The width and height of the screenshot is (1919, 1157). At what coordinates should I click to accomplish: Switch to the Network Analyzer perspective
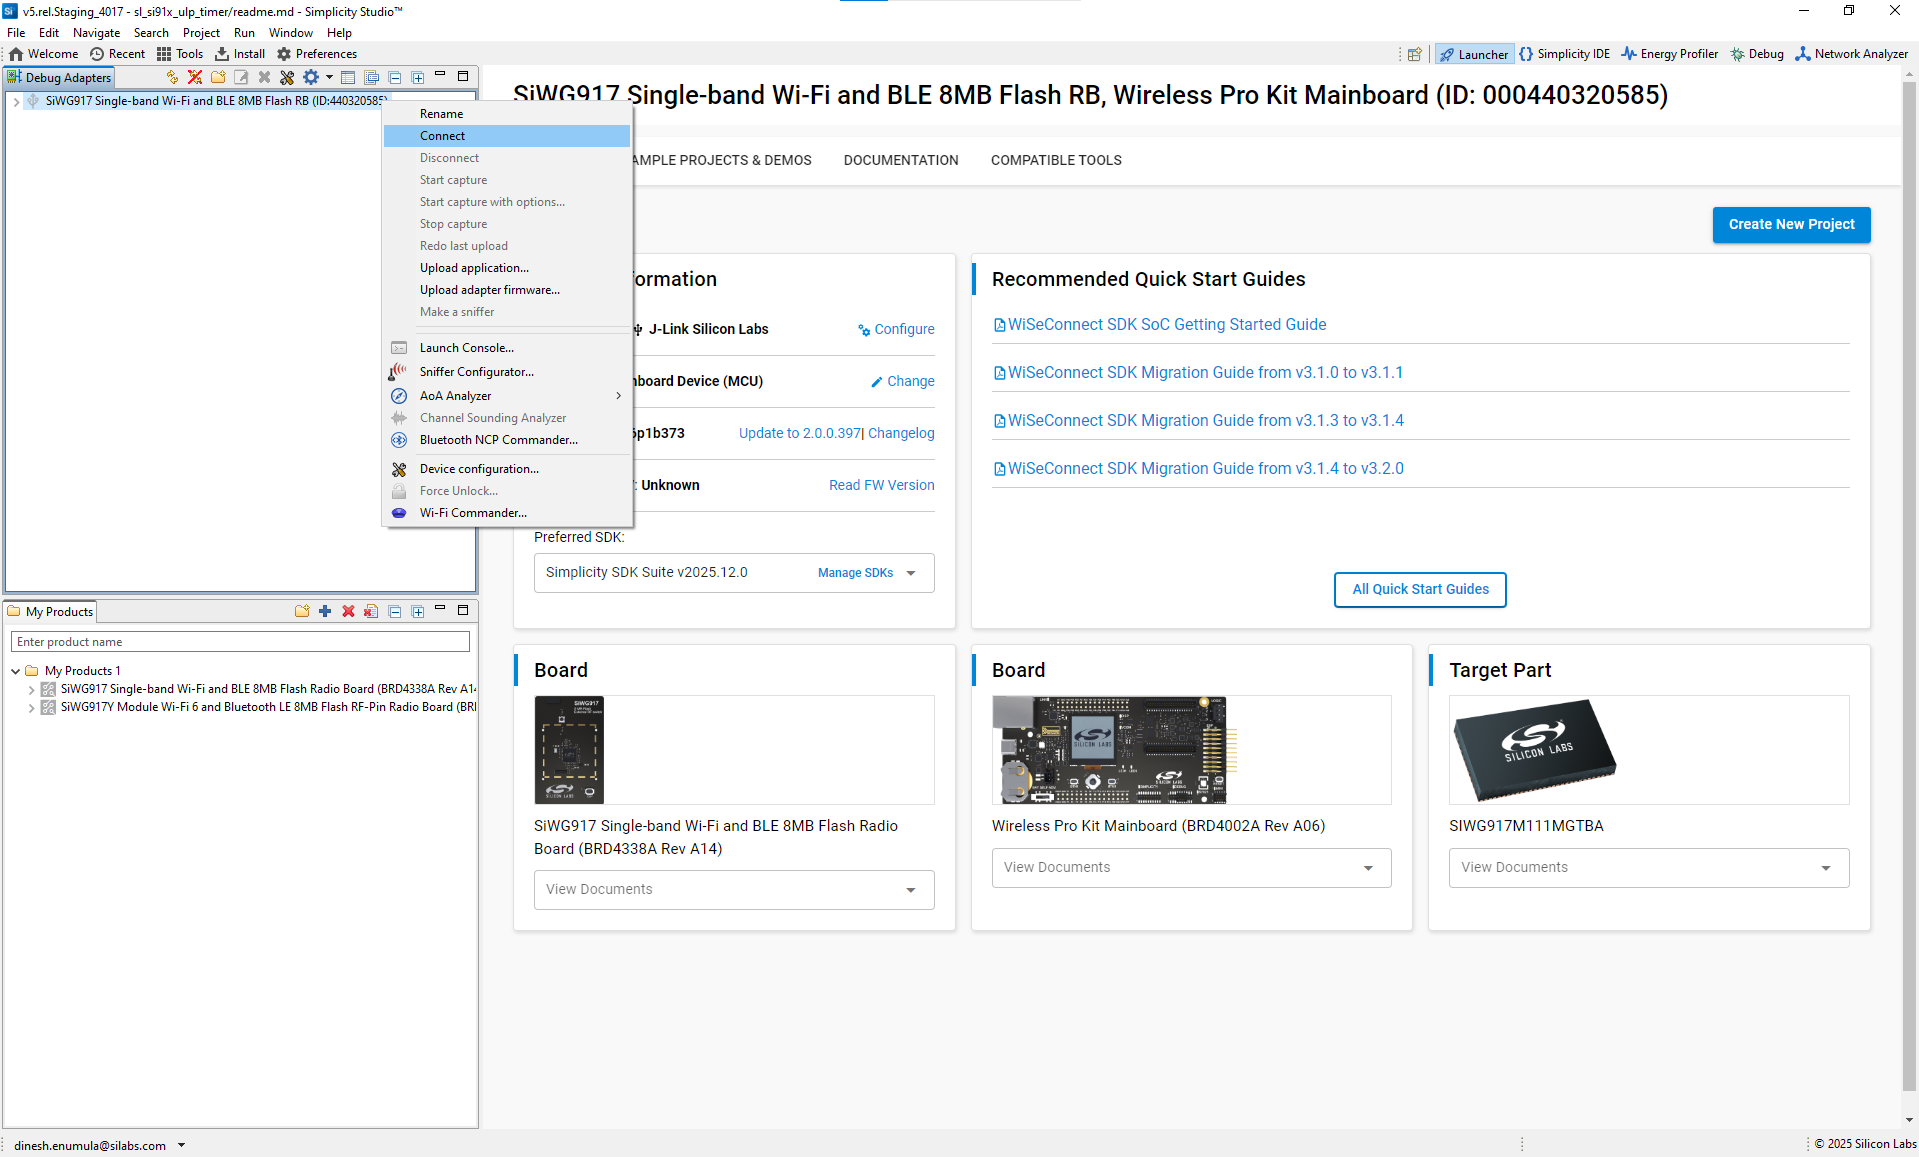click(x=1851, y=54)
